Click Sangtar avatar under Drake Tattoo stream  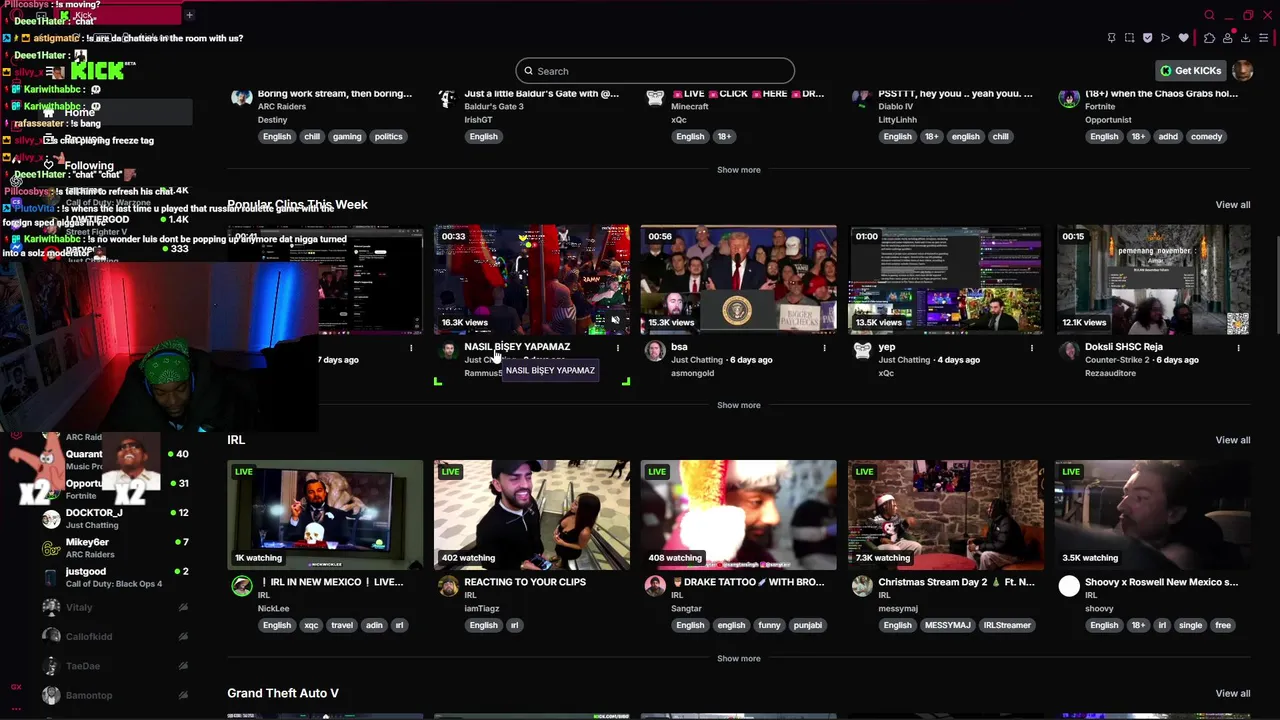tap(655, 586)
